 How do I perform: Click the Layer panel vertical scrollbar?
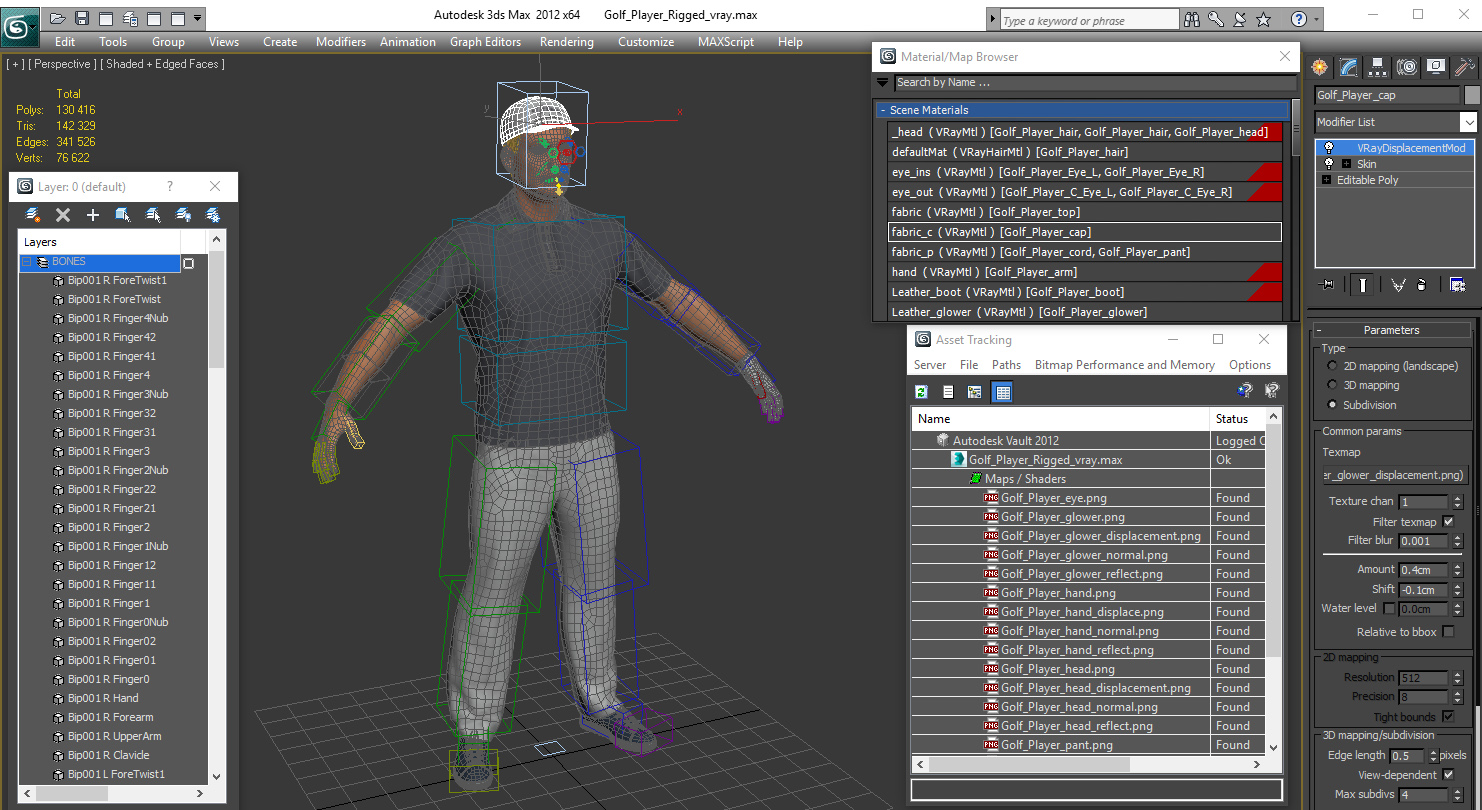pos(216,510)
